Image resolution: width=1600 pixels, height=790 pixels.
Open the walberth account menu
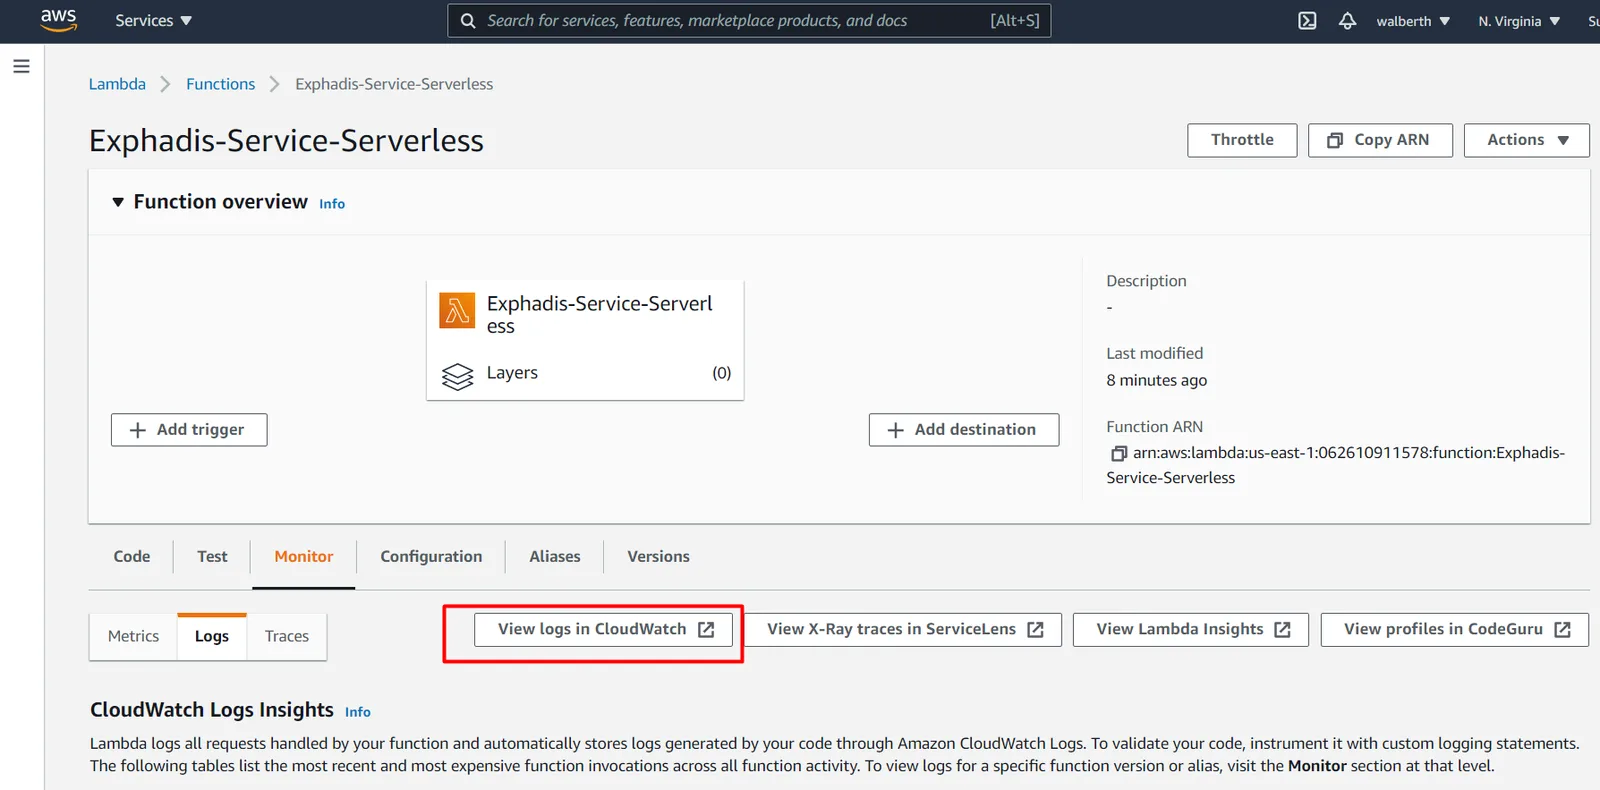(x=1412, y=21)
